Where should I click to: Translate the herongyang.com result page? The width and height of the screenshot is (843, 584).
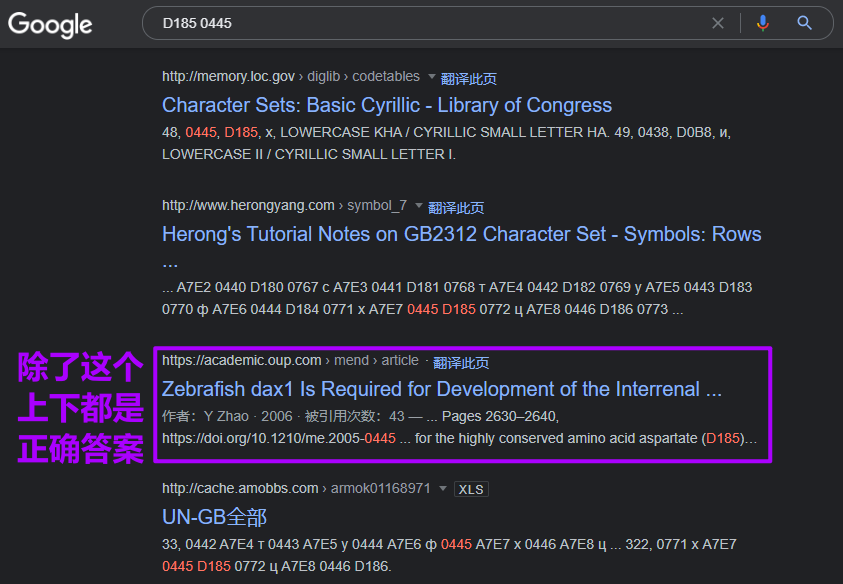point(456,208)
